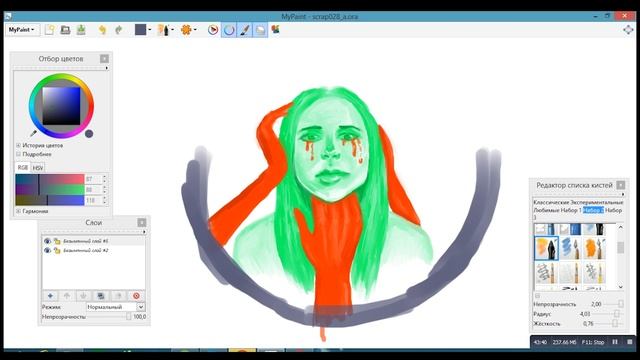The height and width of the screenshot is (360, 640).
Task: Click the current color swatch in toolbar
Action: tap(140, 29)
